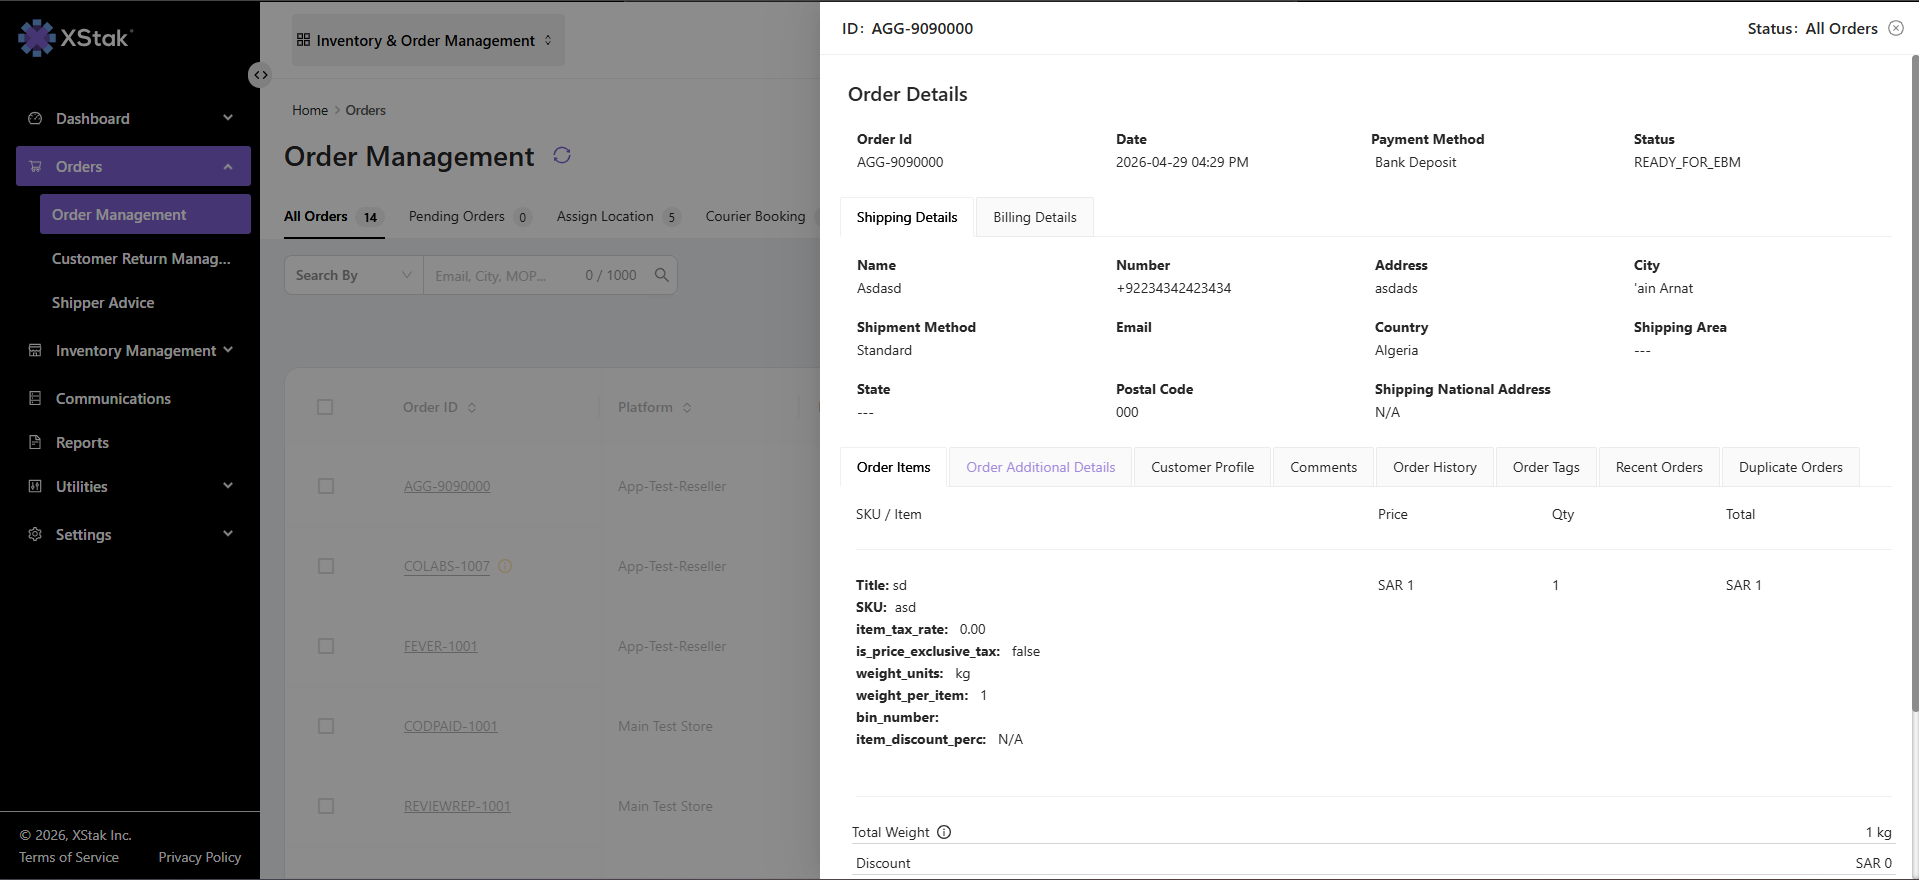Screen dimensions: 1919x880
Task: Open the Search By dropdown
Action: pyautogui.click(x=354, y=275)
